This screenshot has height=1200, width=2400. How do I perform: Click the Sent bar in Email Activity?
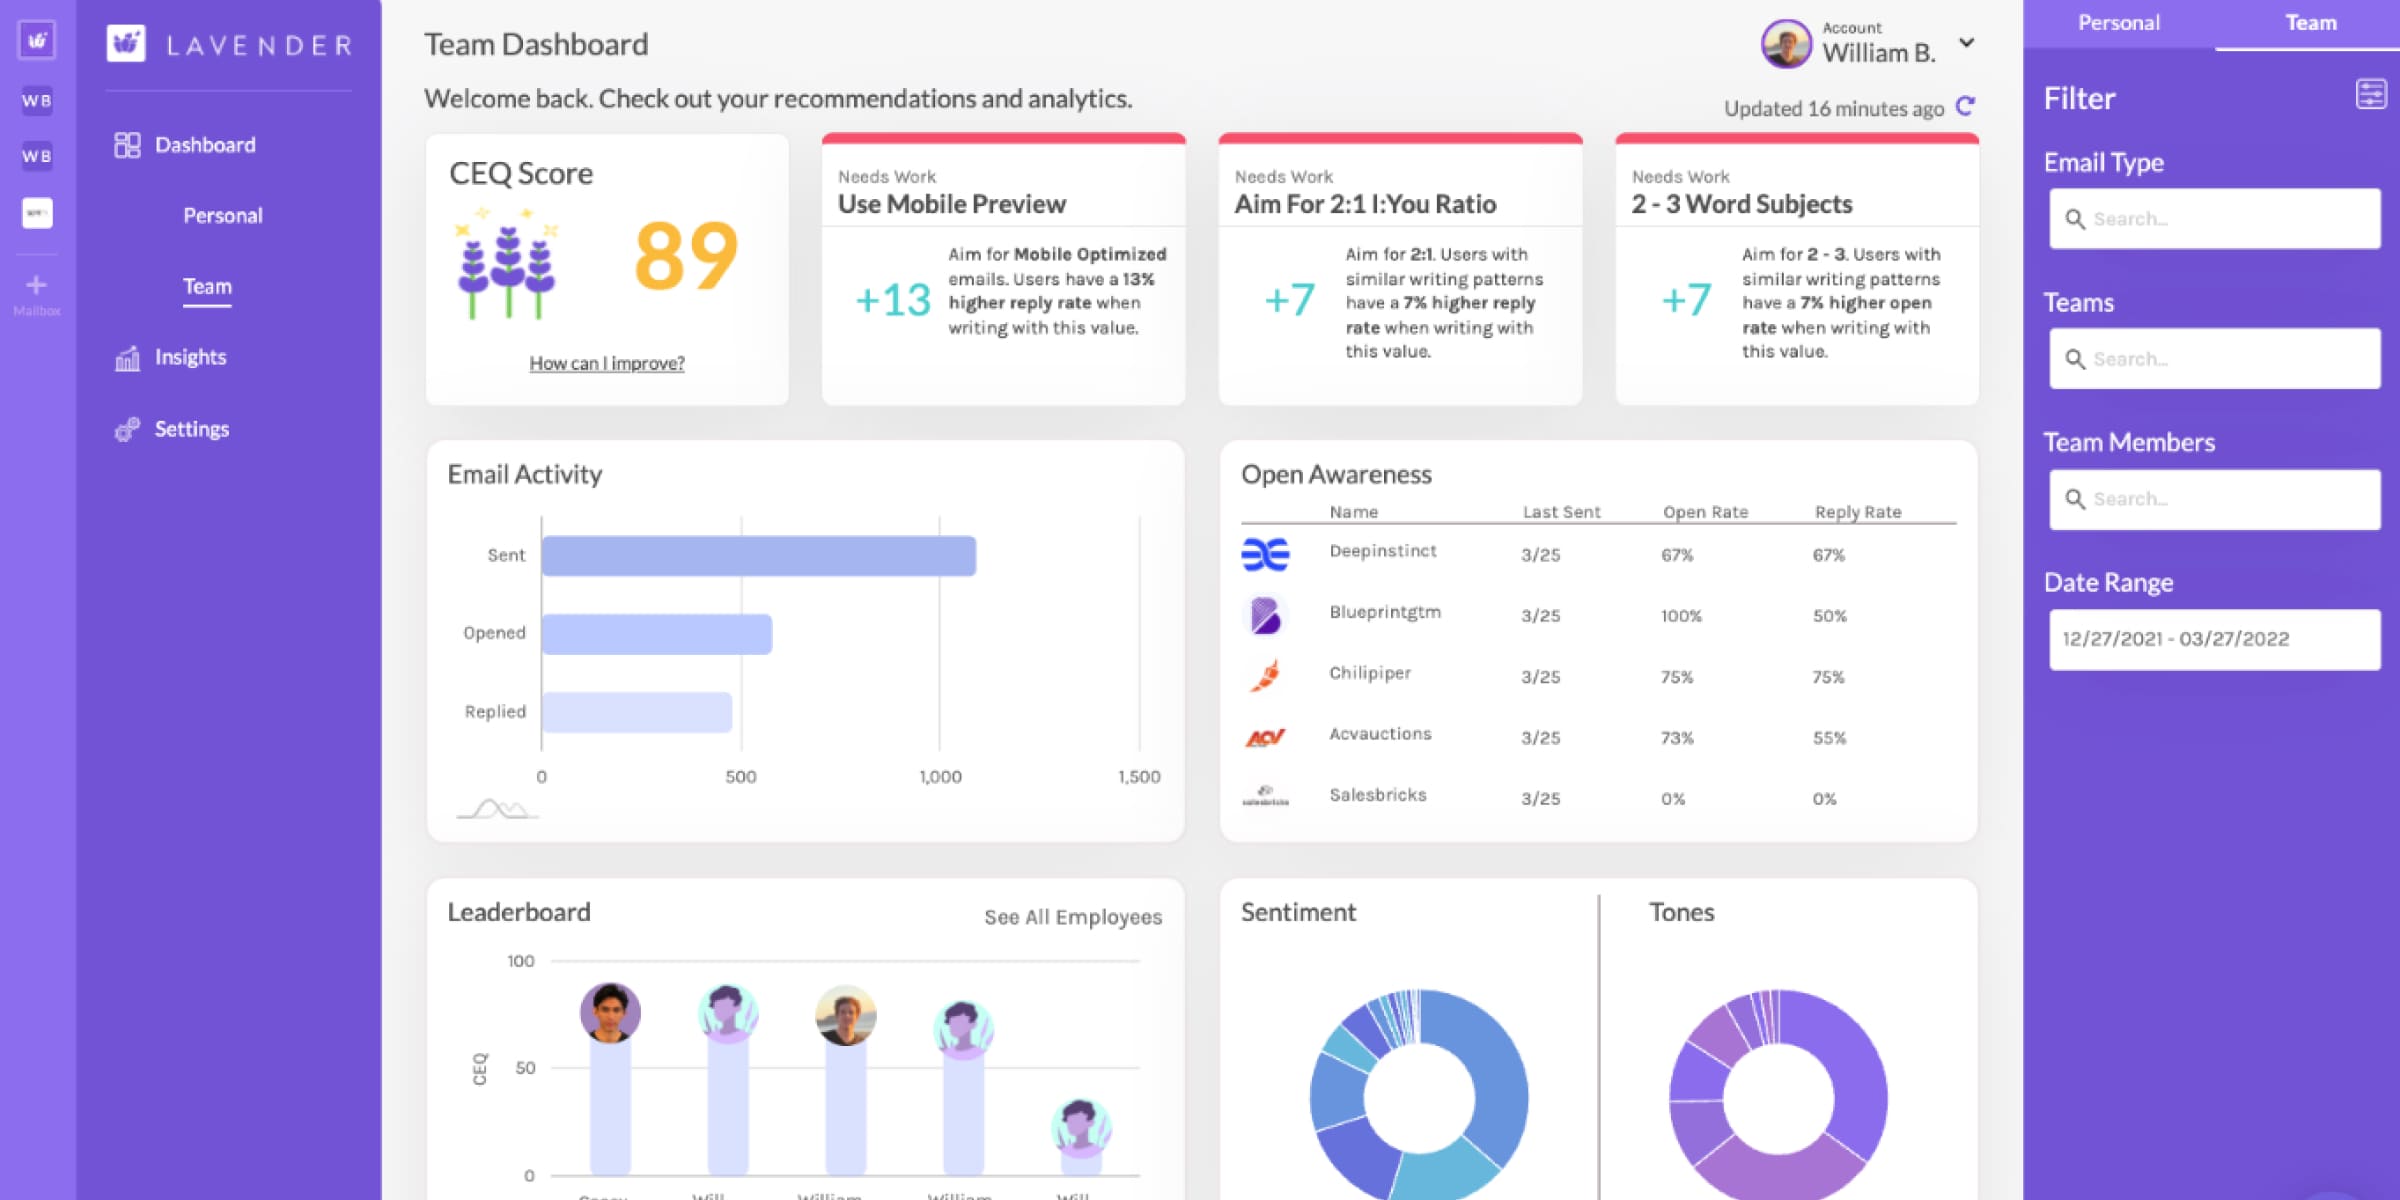tap(758, 556)
